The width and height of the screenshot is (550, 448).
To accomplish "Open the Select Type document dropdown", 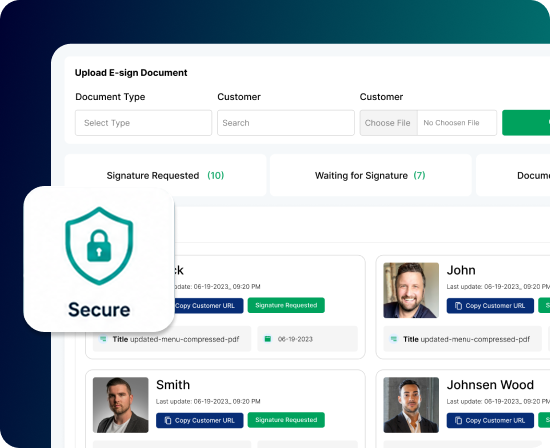I will [x=143, y=123].
